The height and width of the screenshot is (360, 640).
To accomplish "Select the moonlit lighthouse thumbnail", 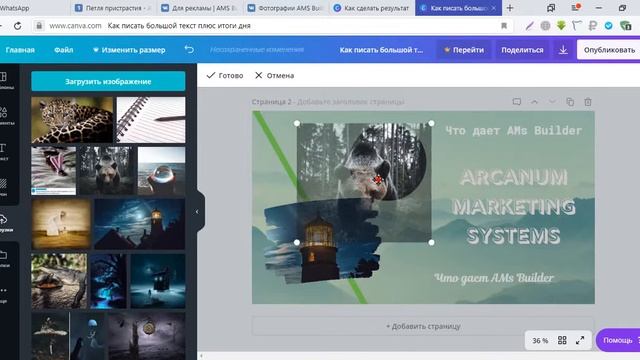I will point(140,224).
